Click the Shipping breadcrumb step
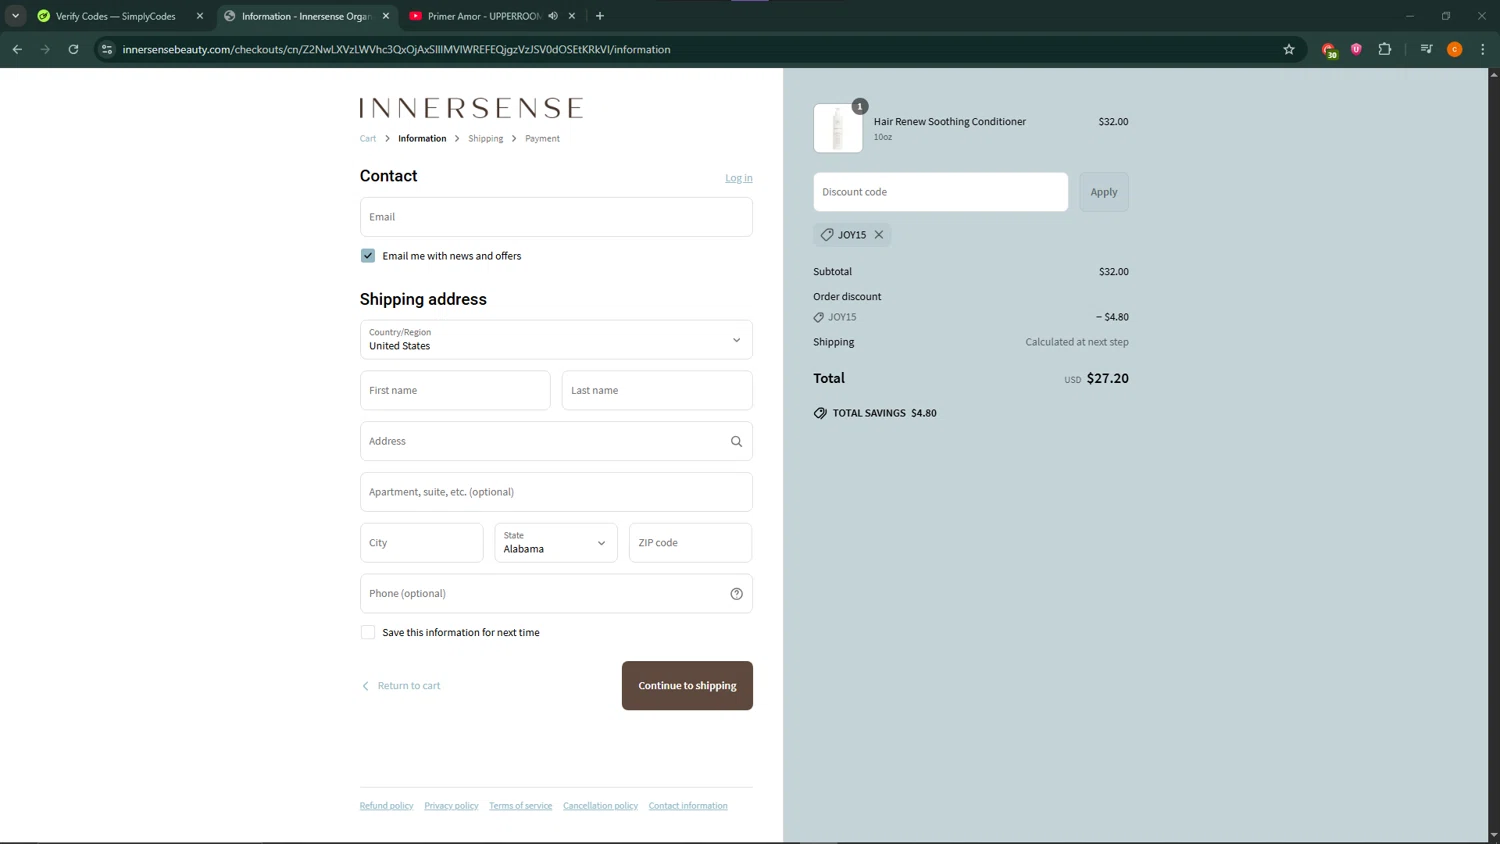Image resolution: width=1500 pixels, height=844 pixels. (x=486, y=139)
